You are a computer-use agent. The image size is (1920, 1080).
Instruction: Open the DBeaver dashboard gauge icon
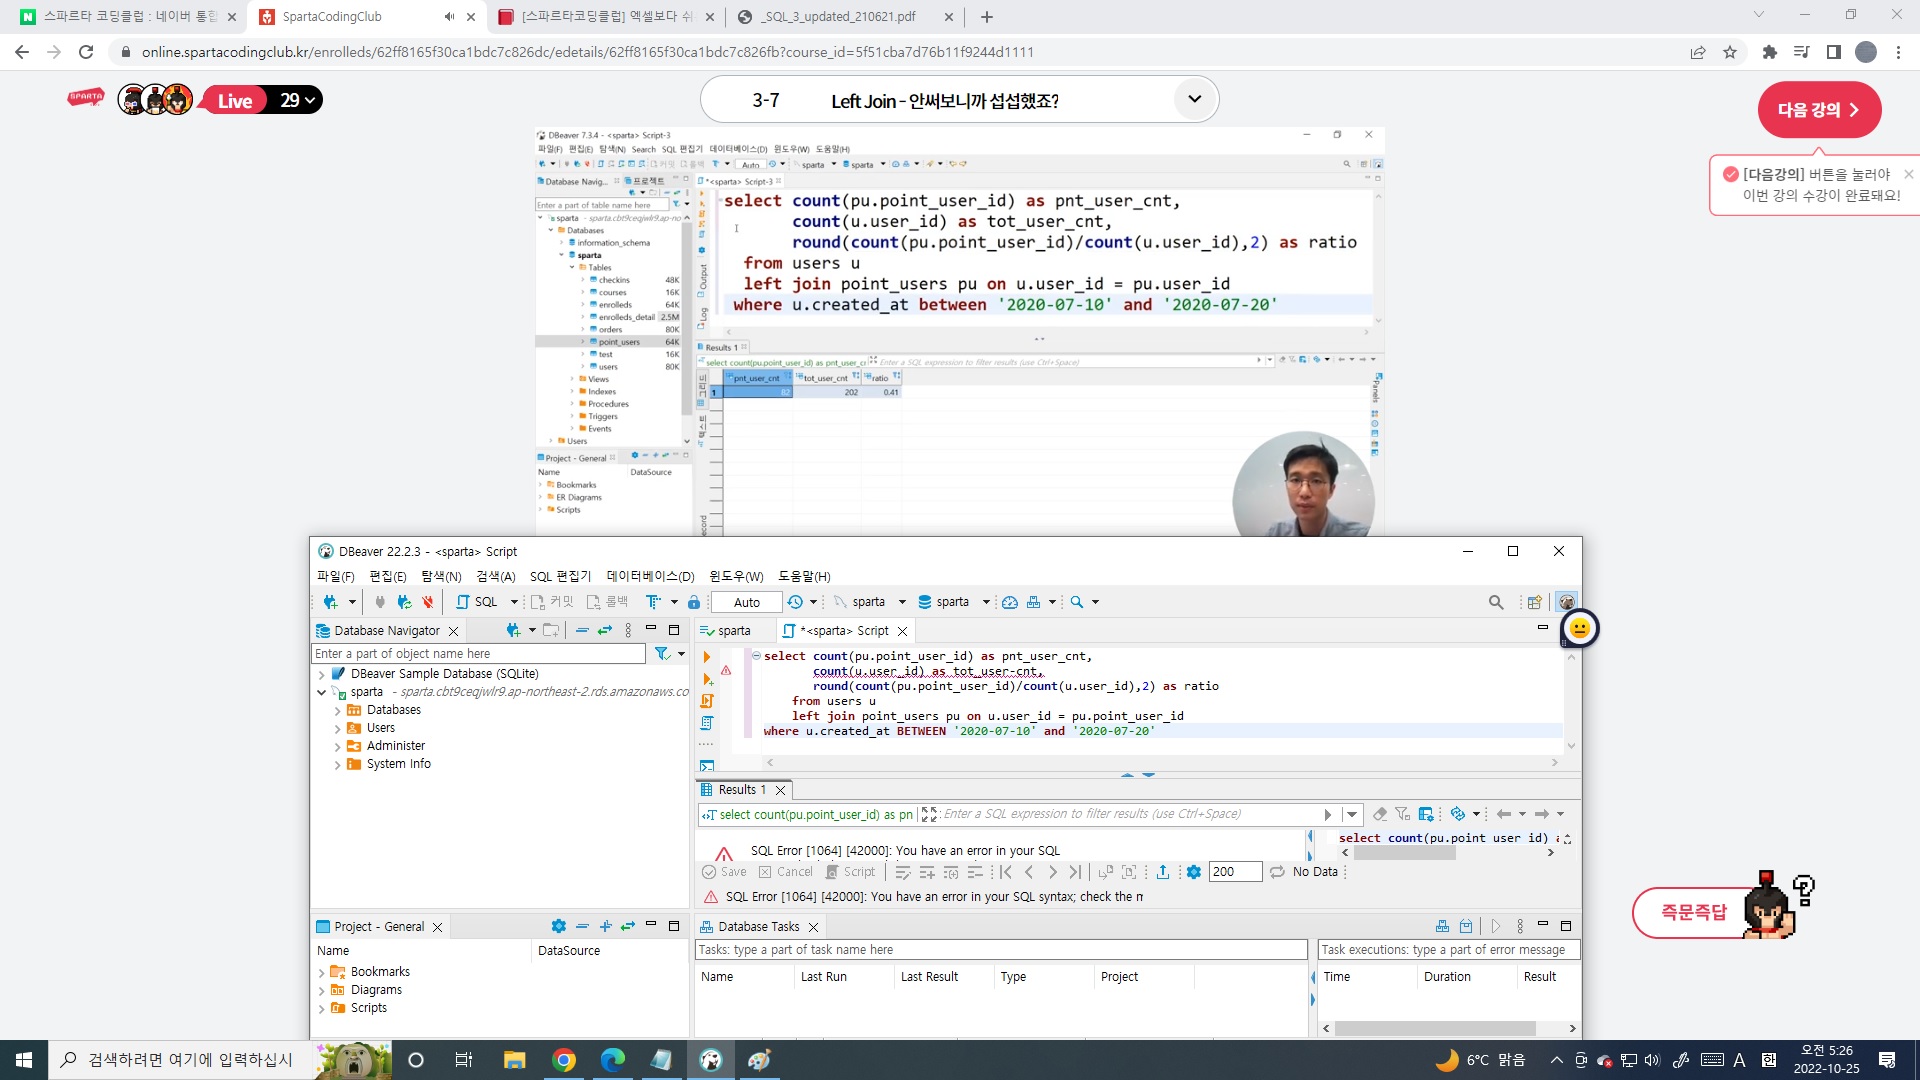click(1010, 602)
